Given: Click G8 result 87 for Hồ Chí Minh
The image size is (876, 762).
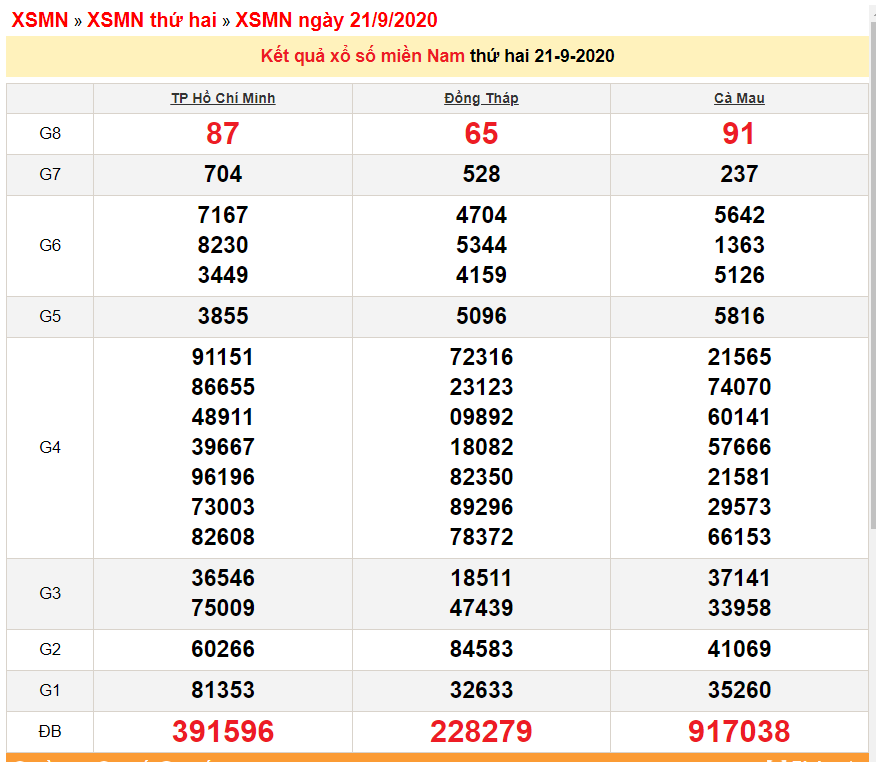Looking at the screenshot, I should click(x=223, y=133).
